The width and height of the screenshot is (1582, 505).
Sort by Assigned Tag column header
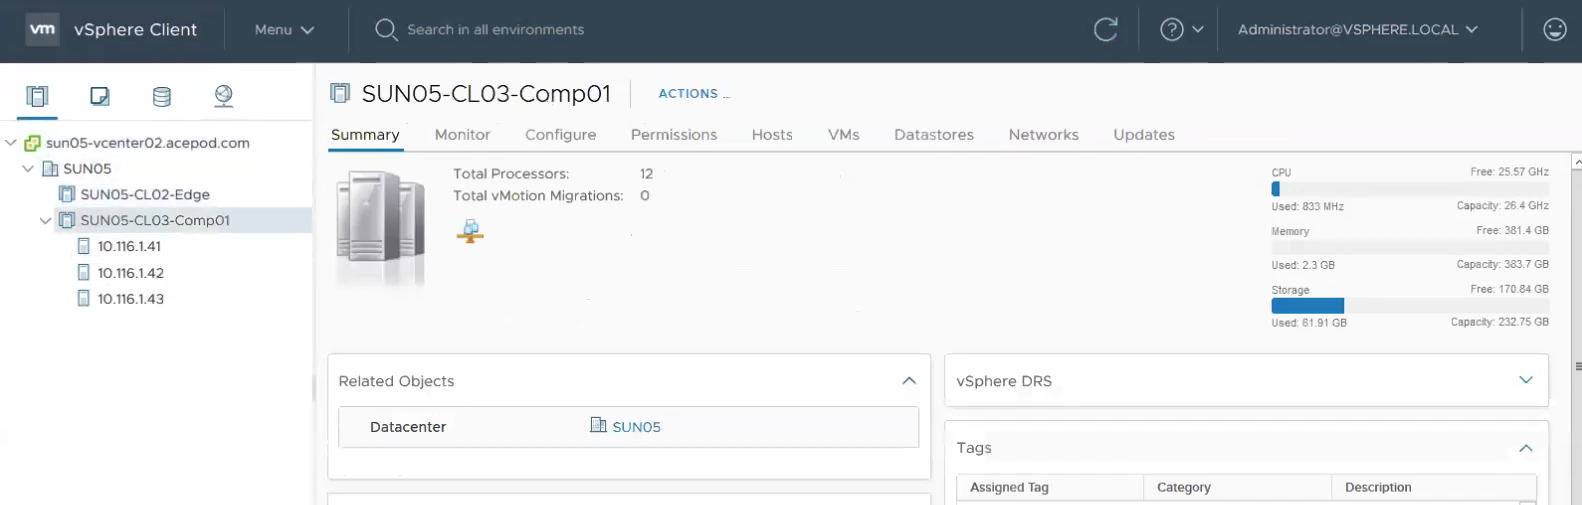coord(1050,487)
